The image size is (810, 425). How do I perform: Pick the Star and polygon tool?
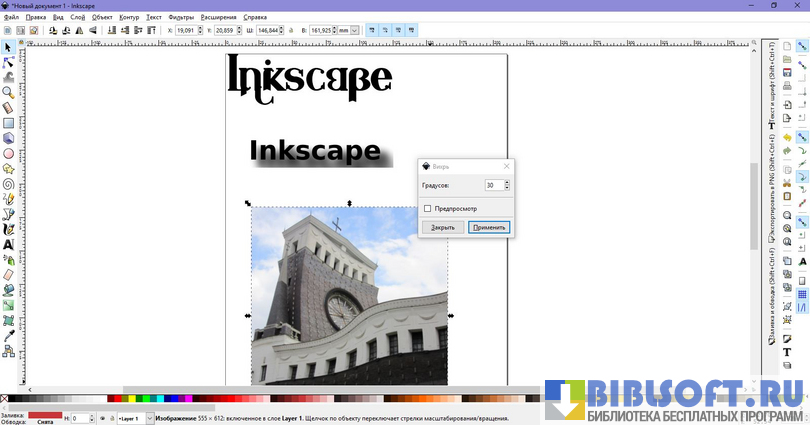(x=8, y=169)
